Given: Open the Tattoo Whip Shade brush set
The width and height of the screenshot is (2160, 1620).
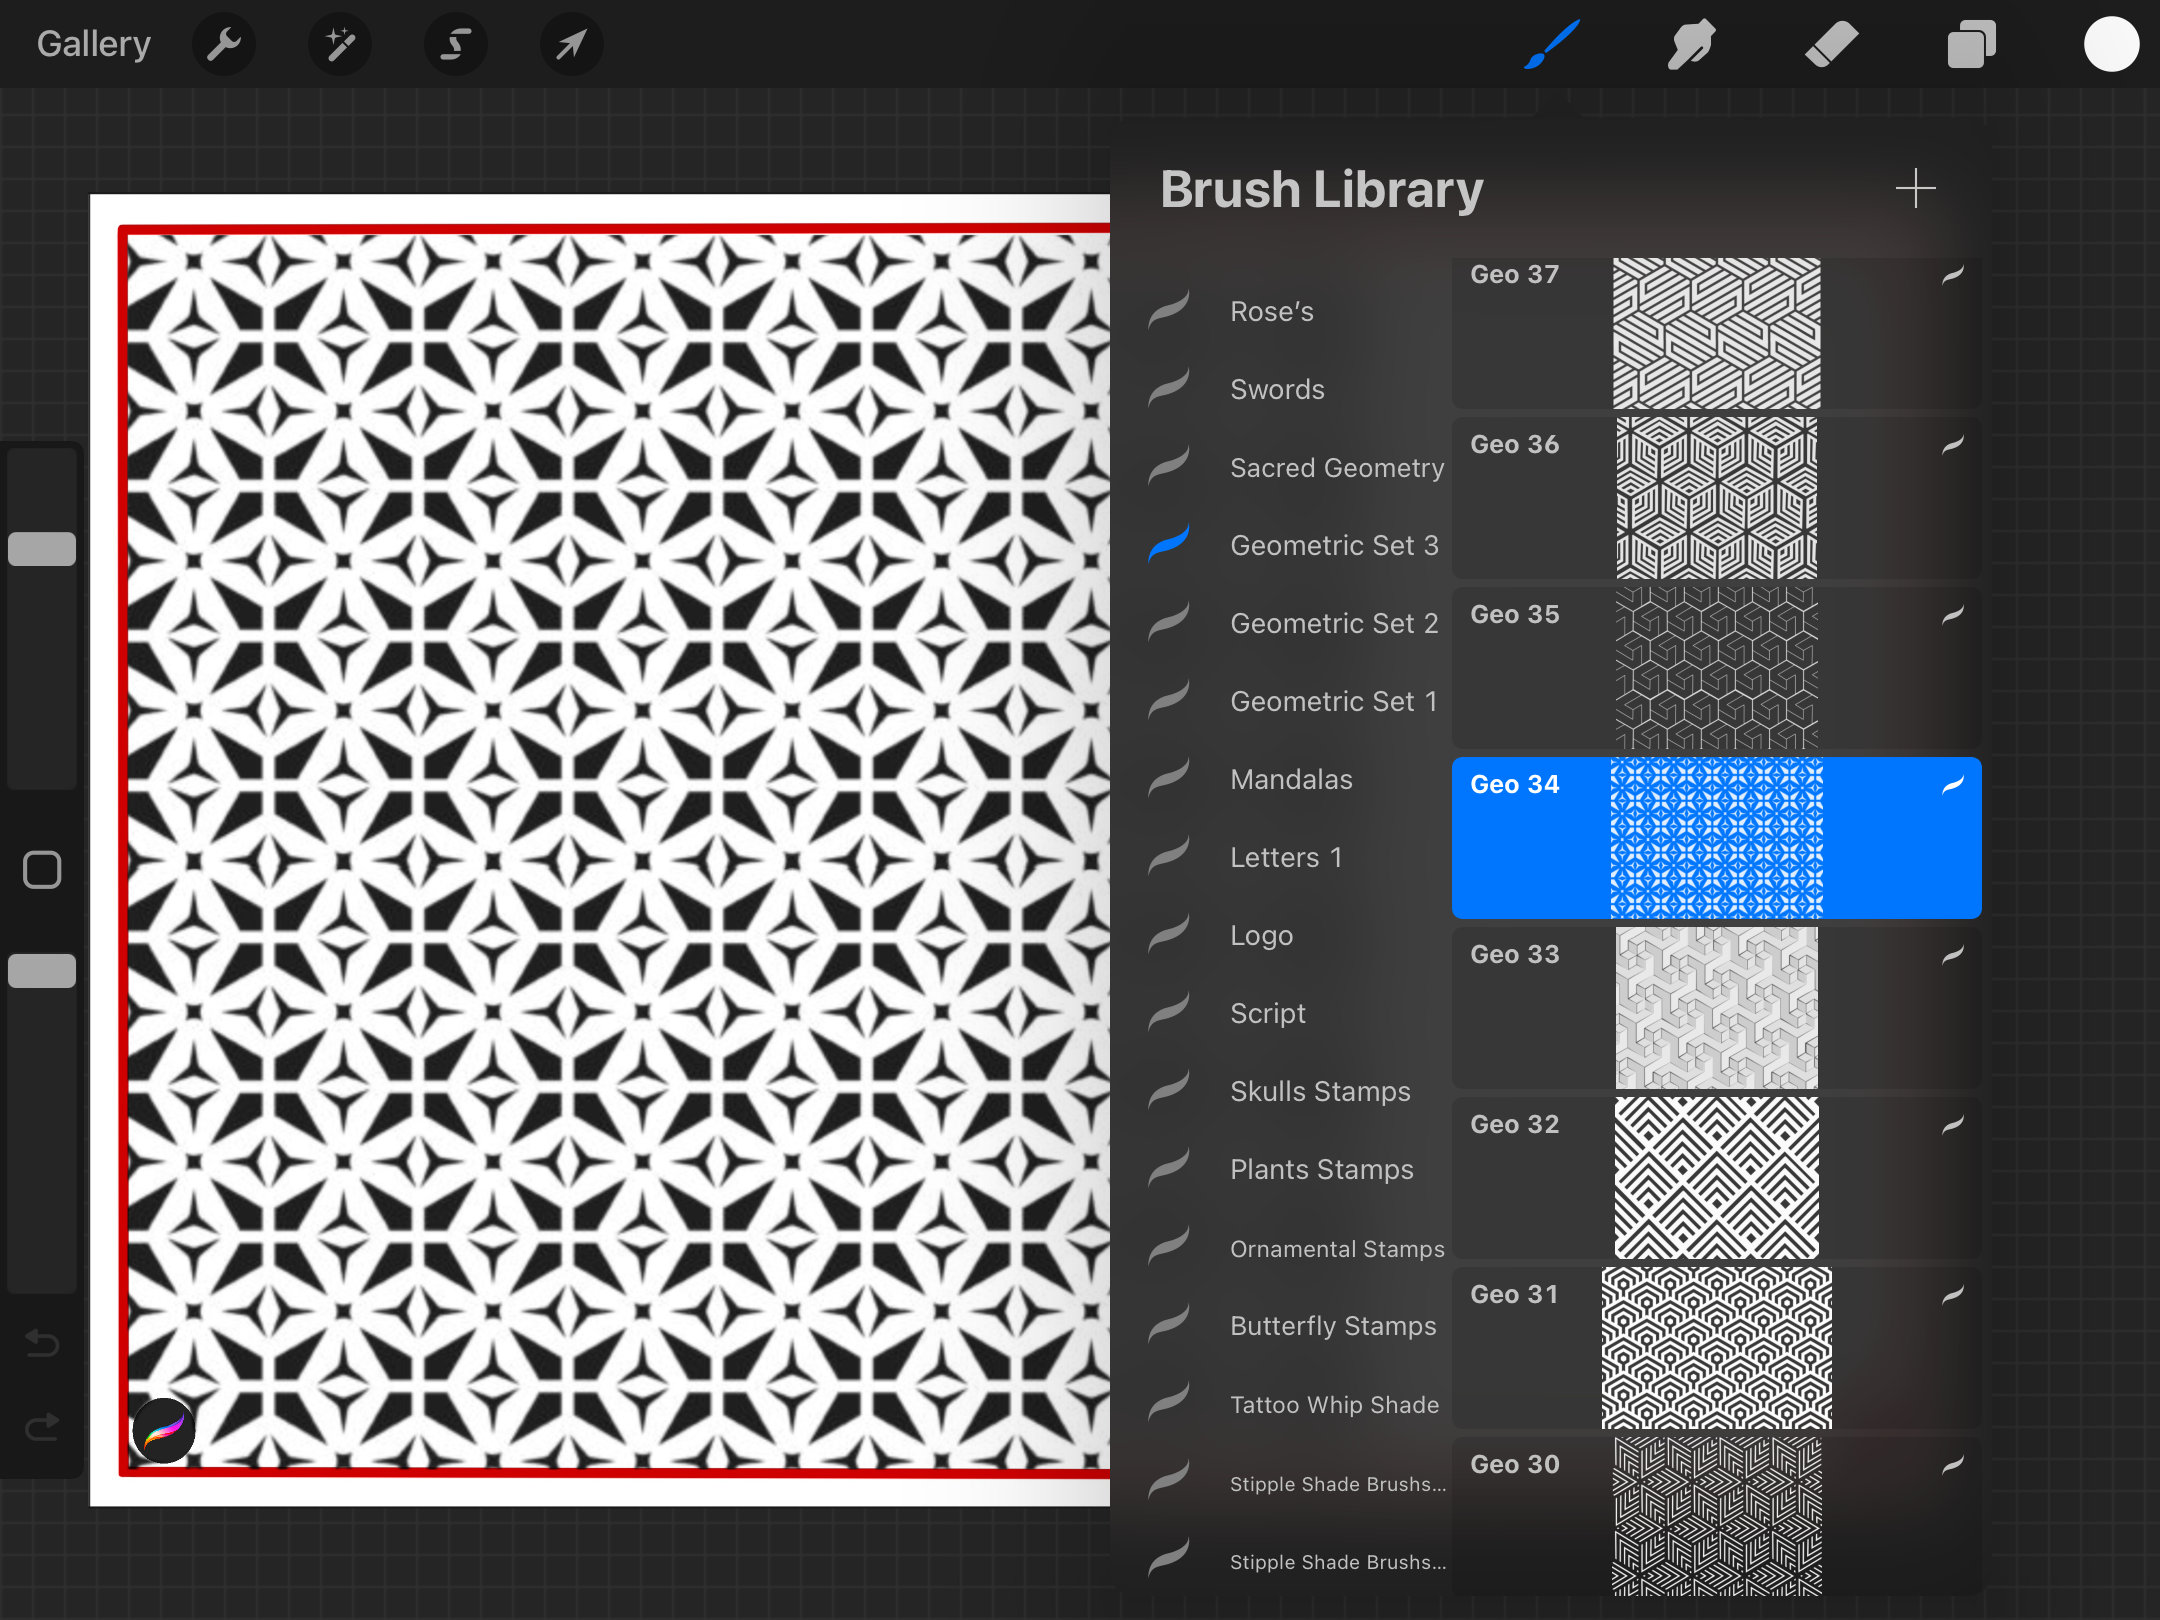Looking at the screenshot, I should (x=1297, y=1404).
